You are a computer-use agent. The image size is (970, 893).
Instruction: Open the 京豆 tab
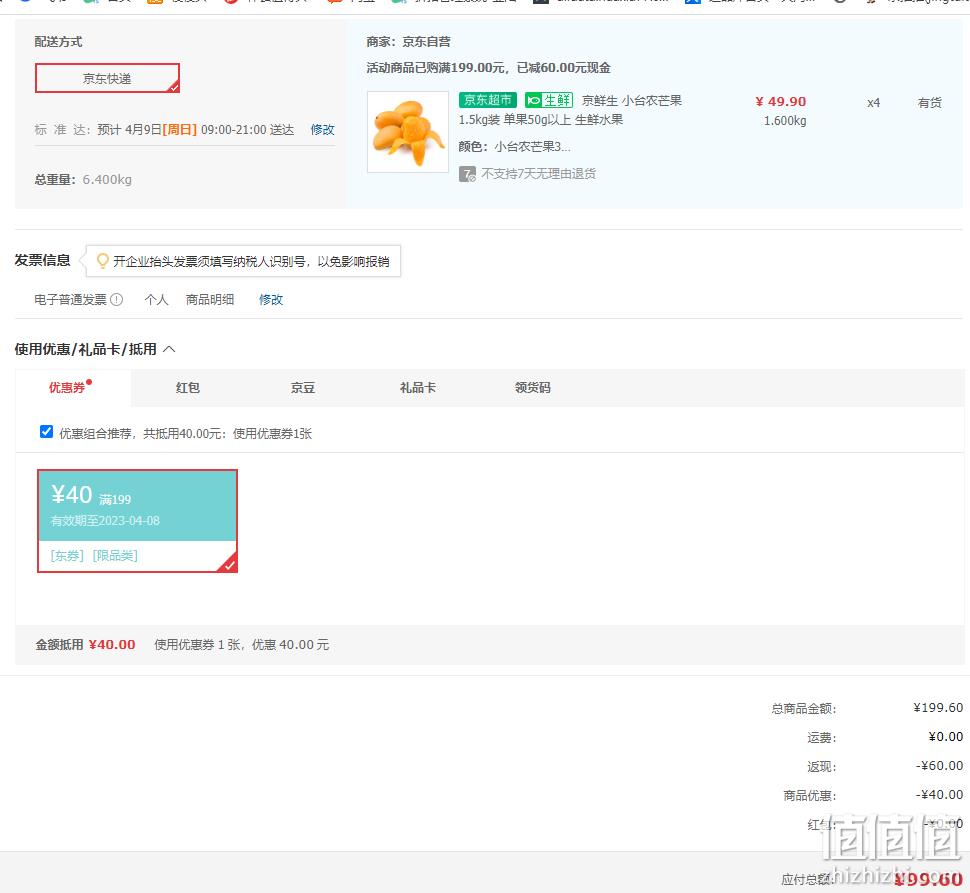click(303, 388)
